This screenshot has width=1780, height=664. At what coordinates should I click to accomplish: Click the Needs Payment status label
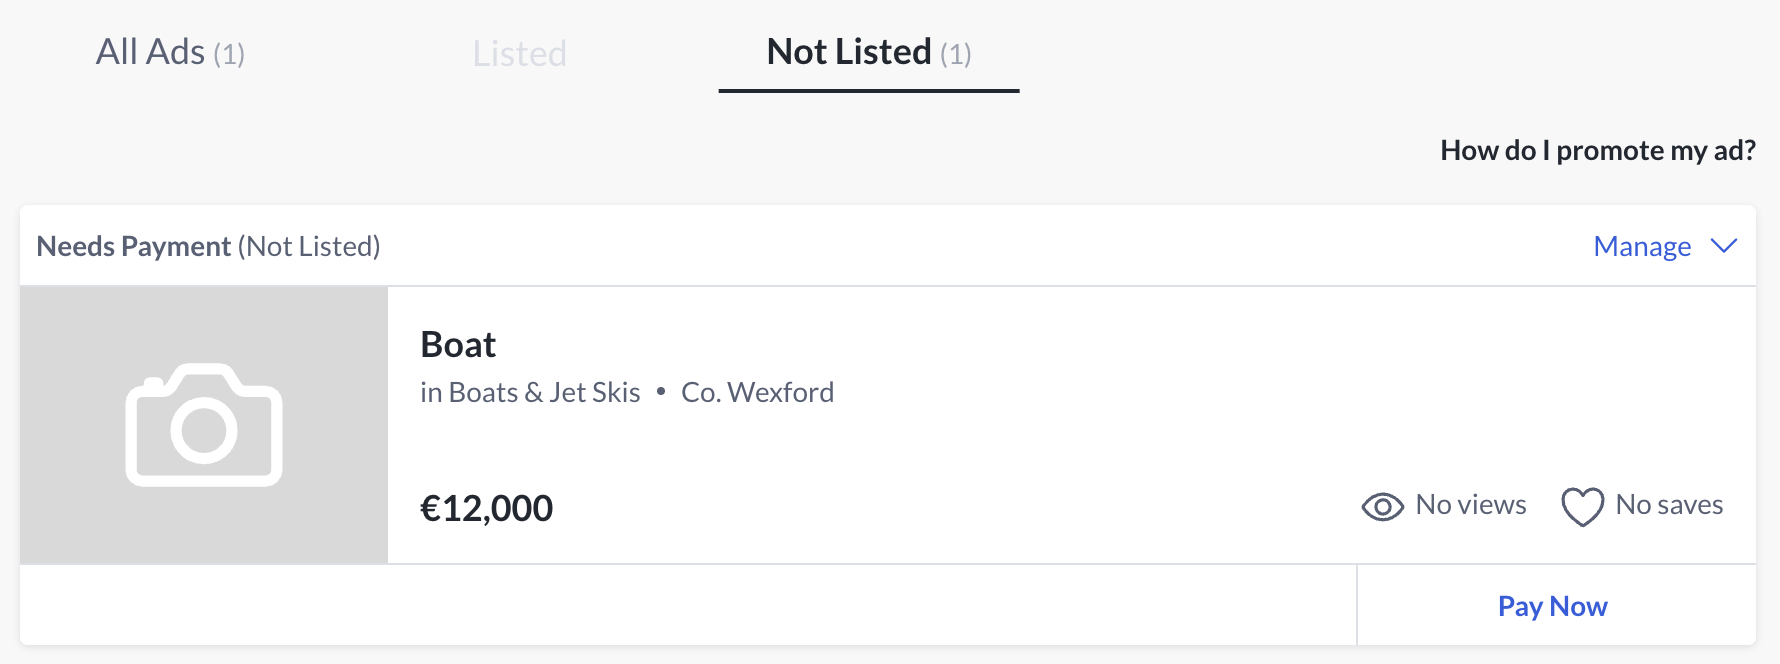coord(134,246)
